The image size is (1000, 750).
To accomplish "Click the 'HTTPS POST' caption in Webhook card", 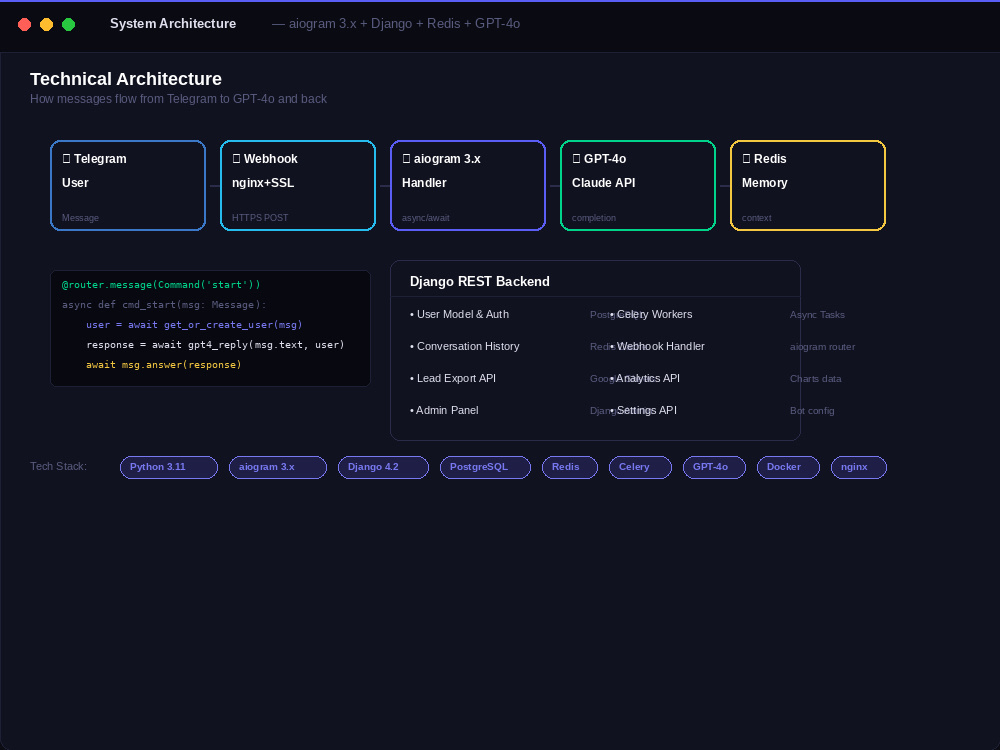I will point(260,217).
